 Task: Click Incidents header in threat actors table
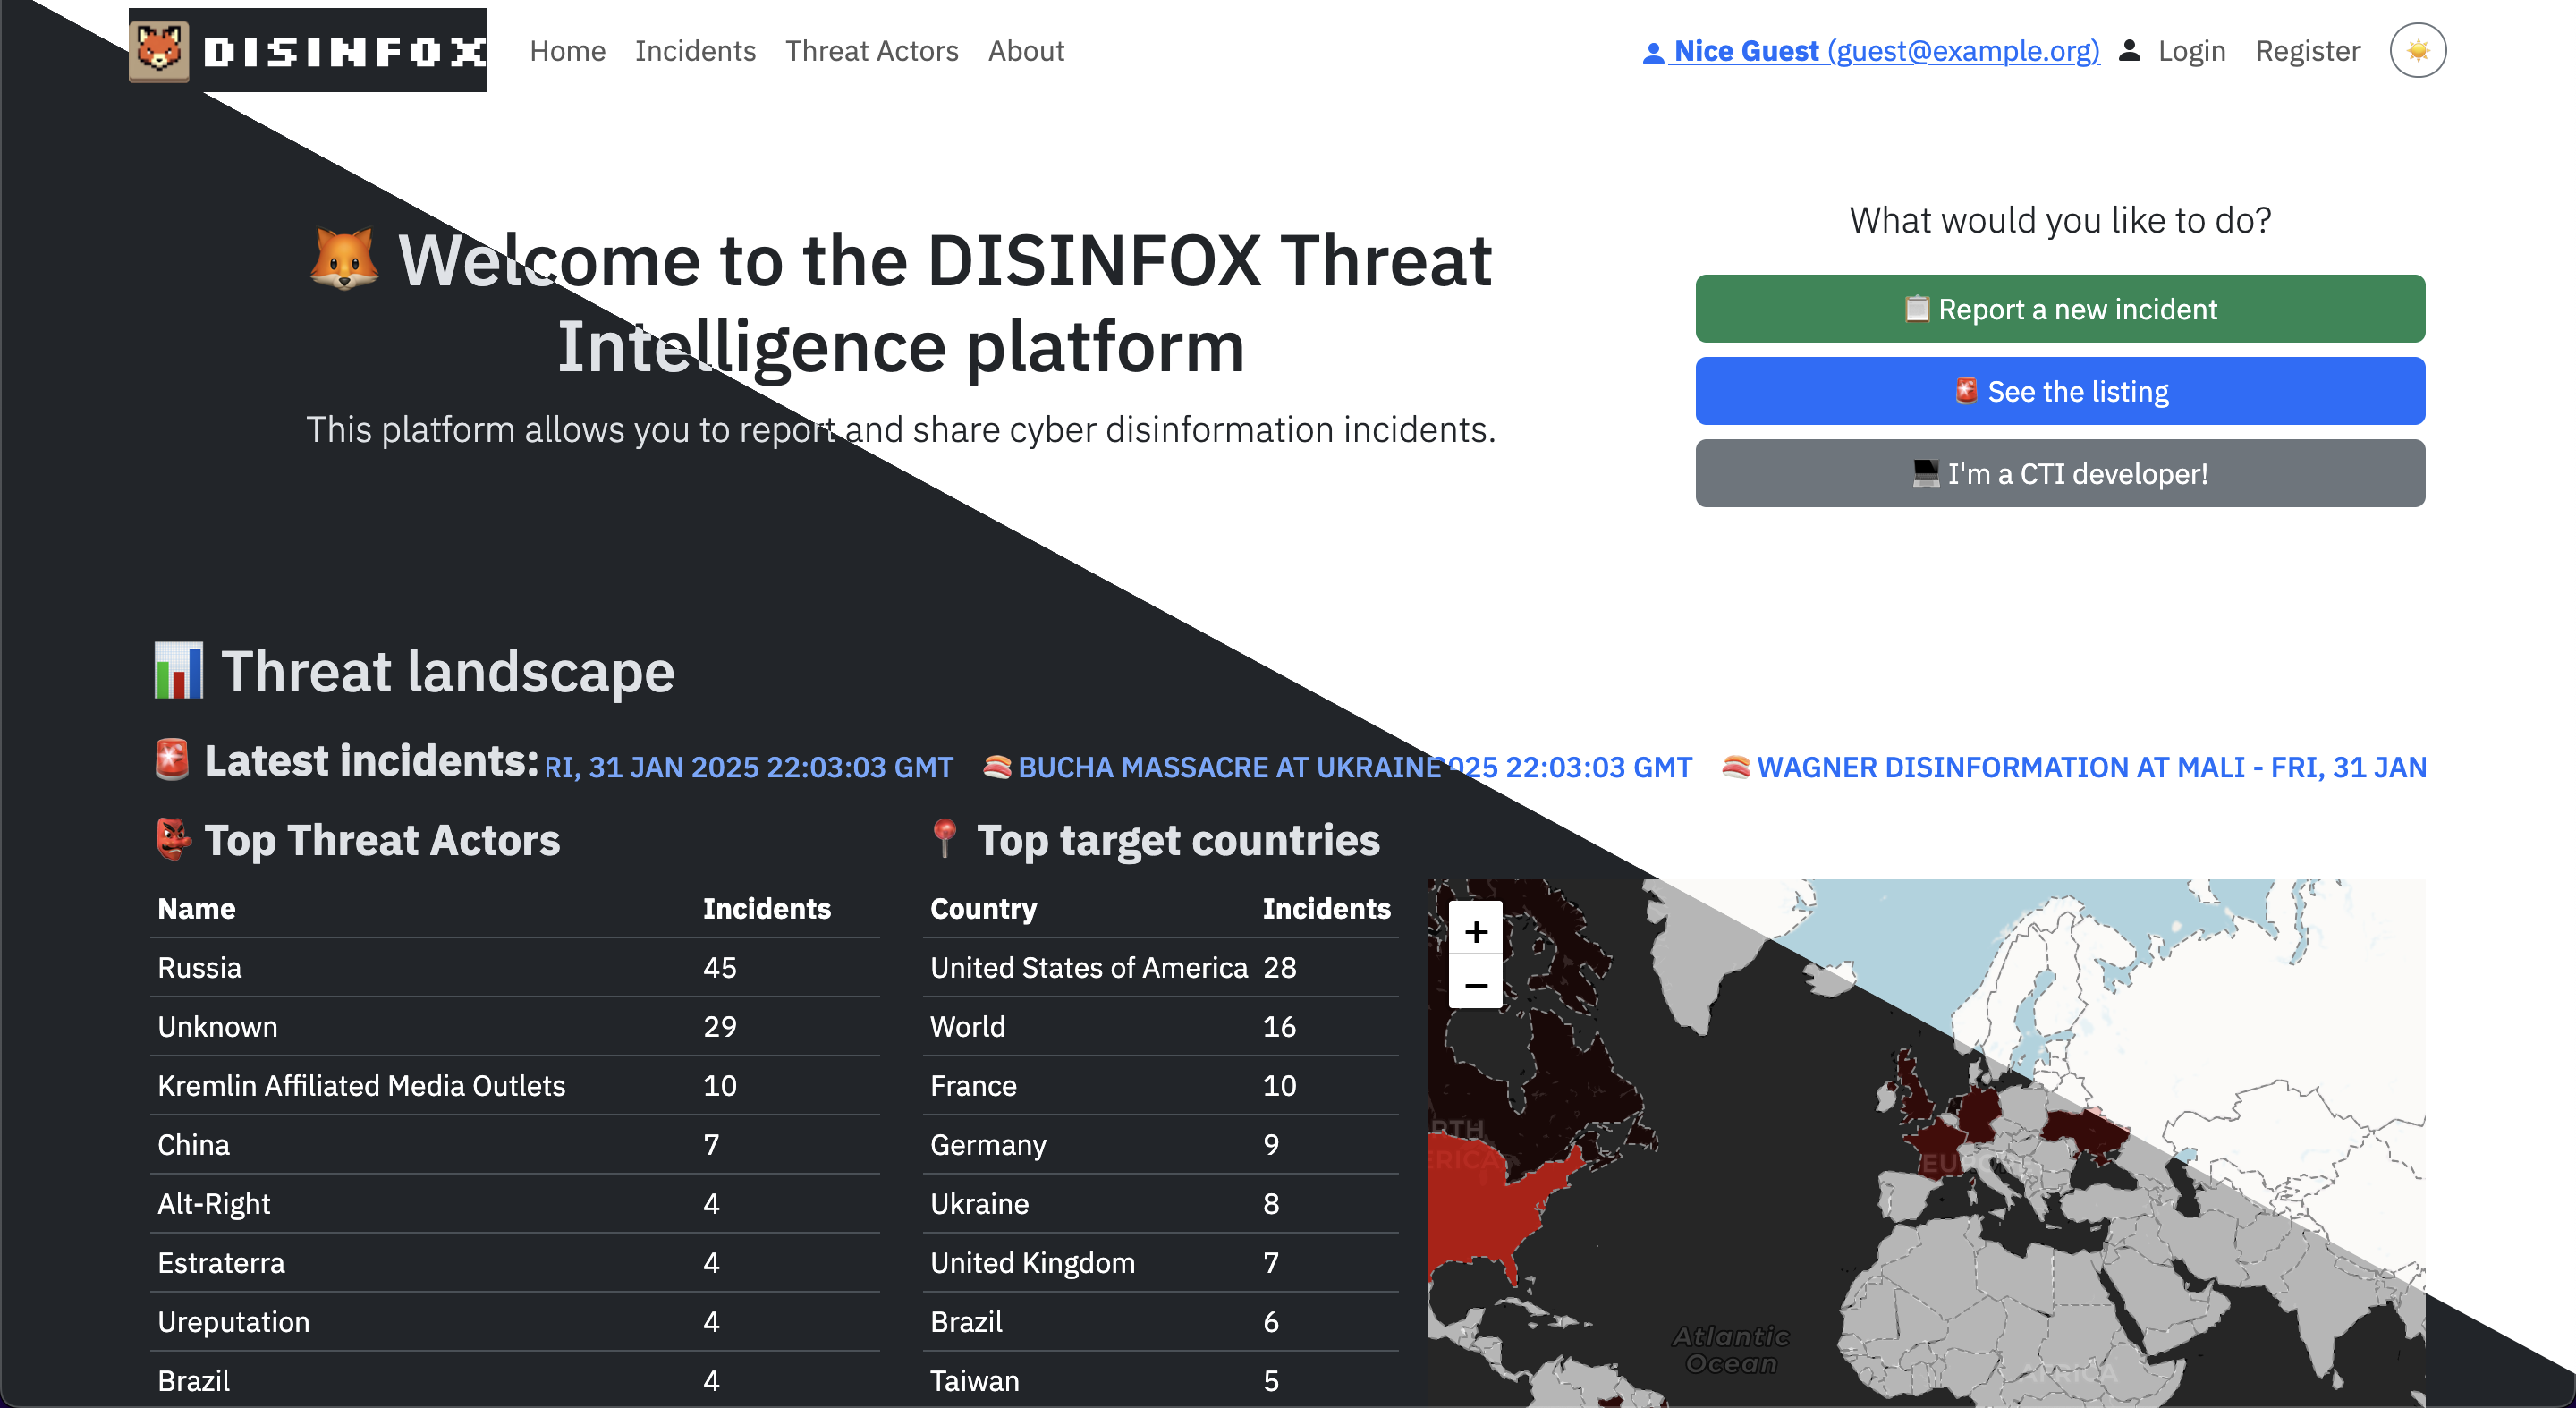click(766, 907)
